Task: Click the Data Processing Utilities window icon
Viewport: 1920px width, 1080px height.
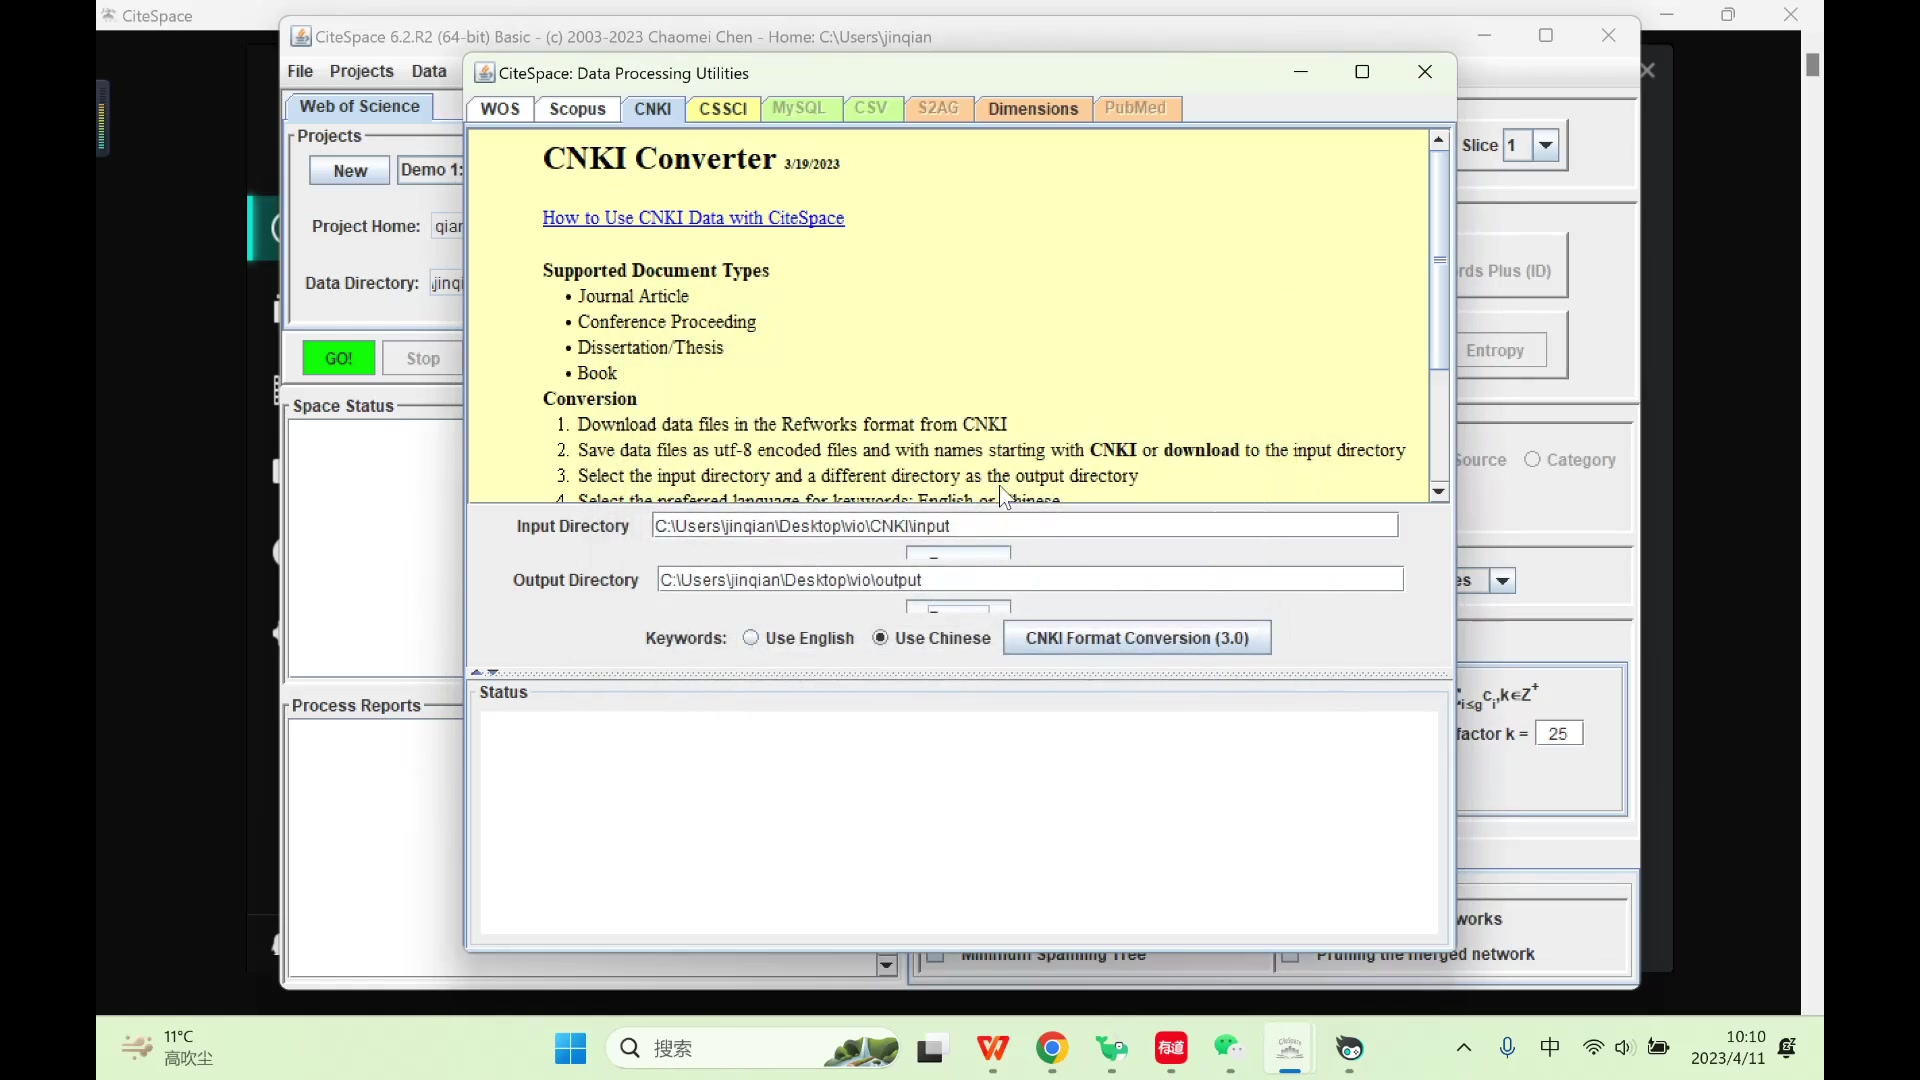Action: click(484, 73)
